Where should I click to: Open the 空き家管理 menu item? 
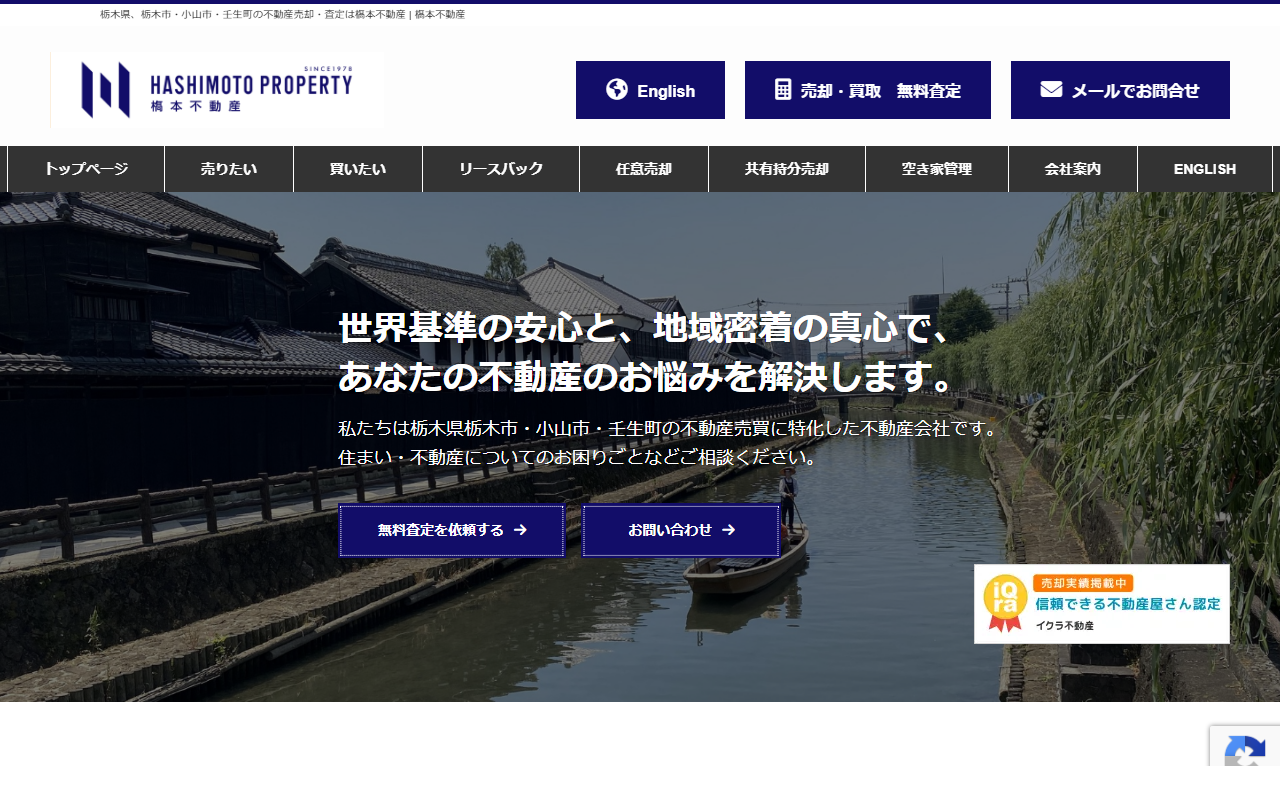937,169
